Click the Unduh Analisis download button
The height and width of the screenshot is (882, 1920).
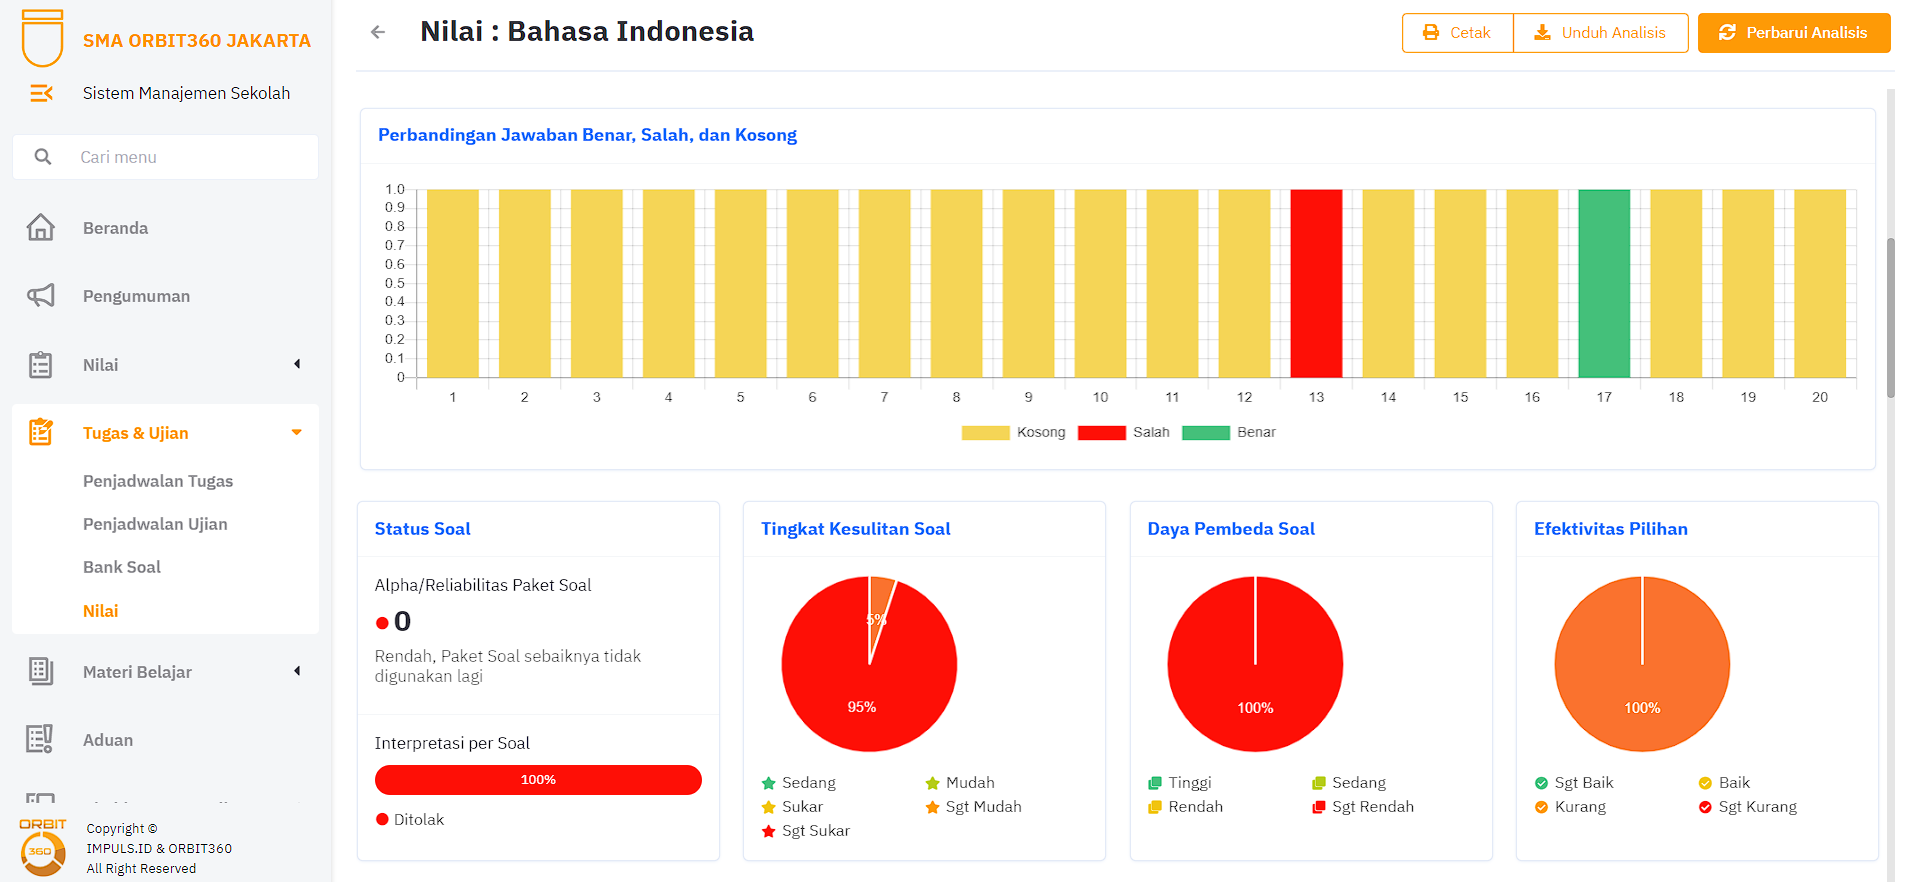point(1600,33)
